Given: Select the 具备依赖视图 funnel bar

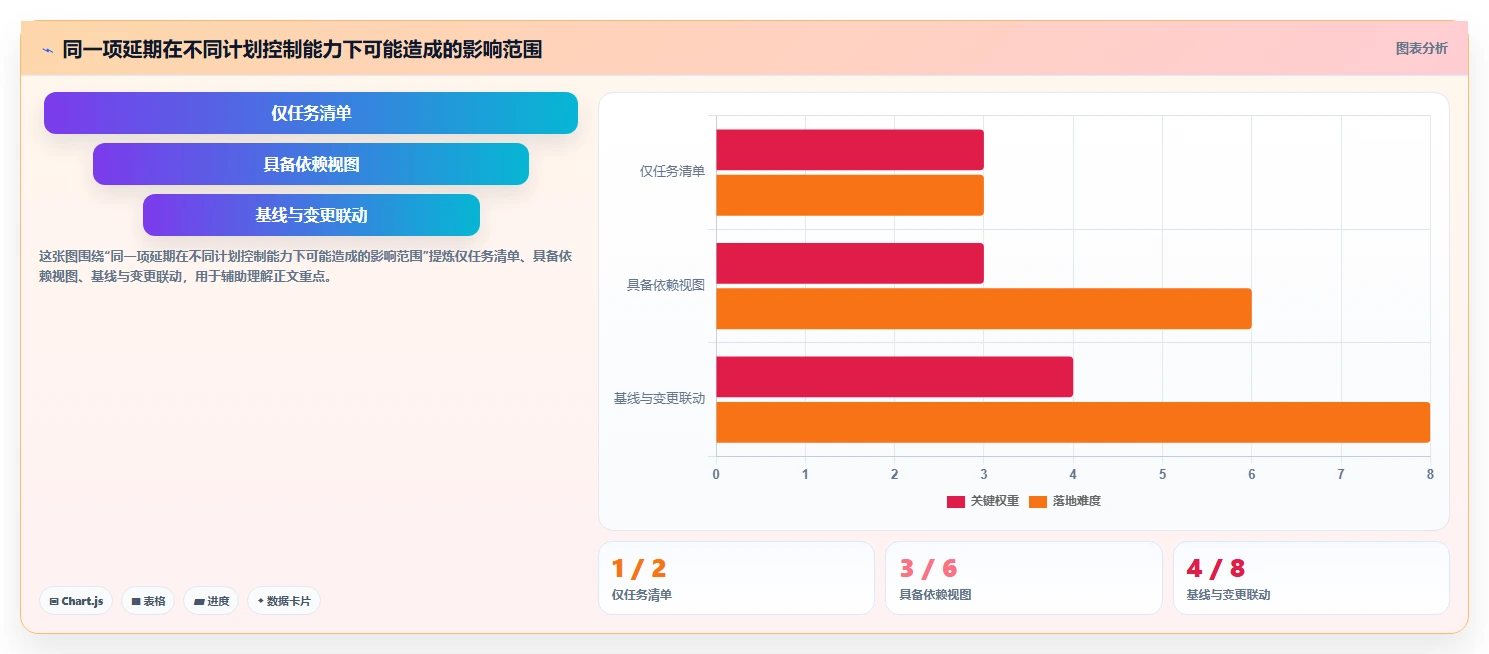Looking at the screenshot, I should pos(311,164).
